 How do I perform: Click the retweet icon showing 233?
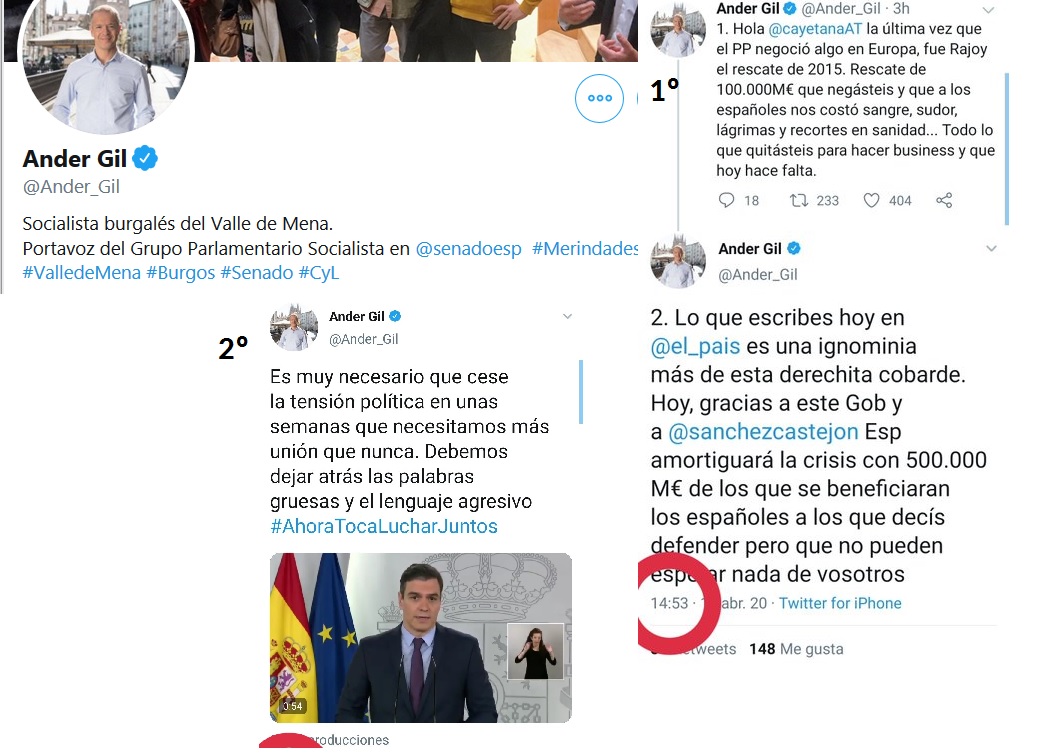click(x=799, y=200)
